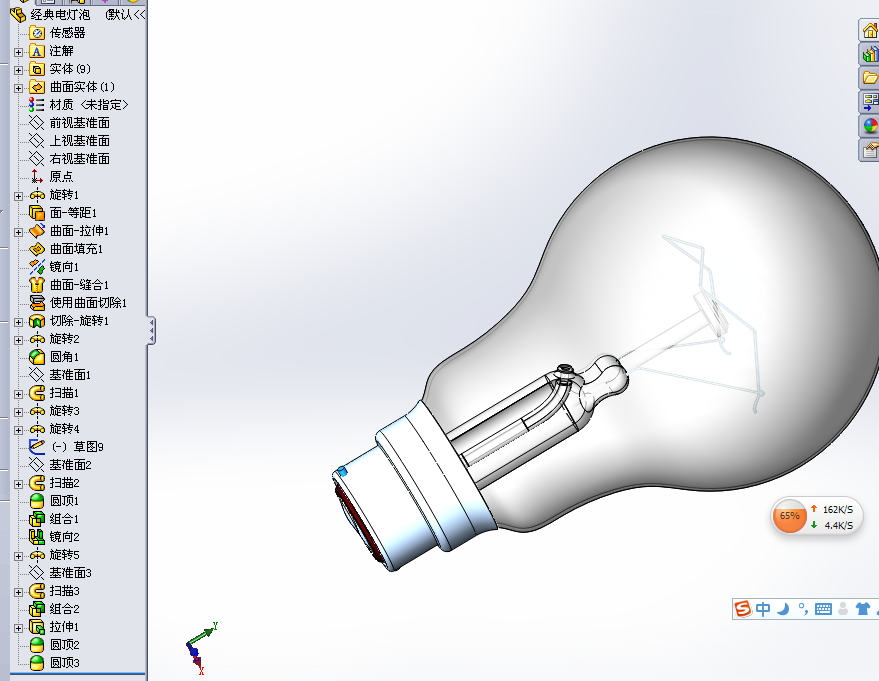The height and width of the screenshot is (681, 879).
Task: Select the 前视基准面 plane icon
Action: pos(37,123)
